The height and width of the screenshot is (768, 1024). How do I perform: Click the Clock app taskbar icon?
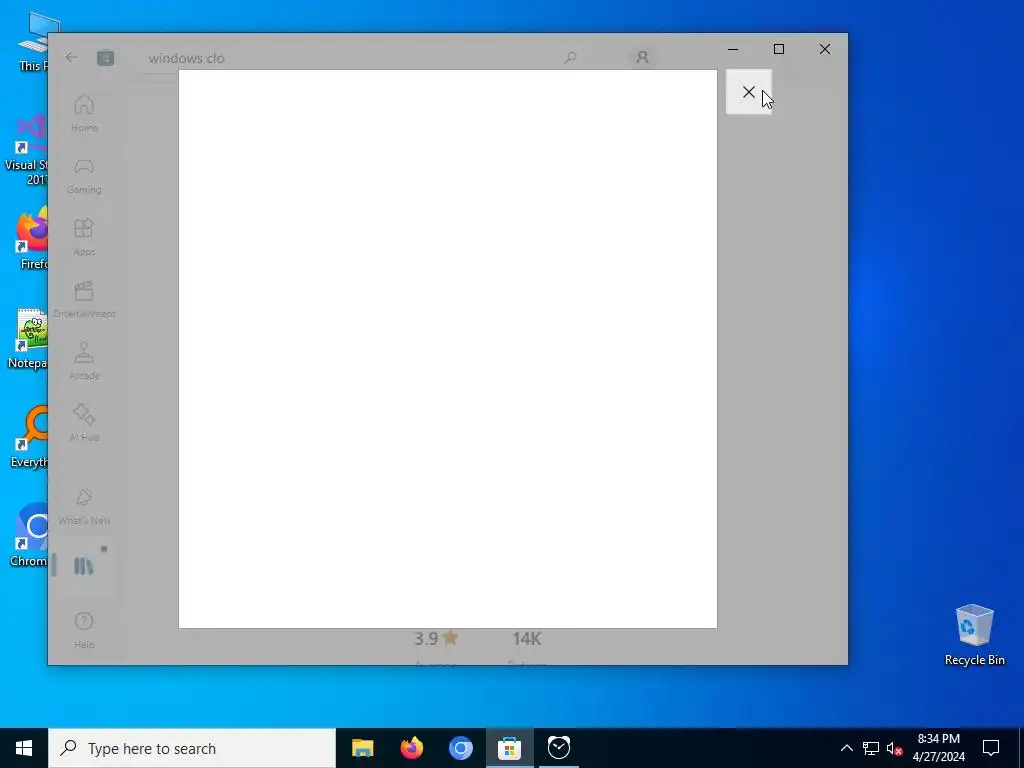(559, 748)
